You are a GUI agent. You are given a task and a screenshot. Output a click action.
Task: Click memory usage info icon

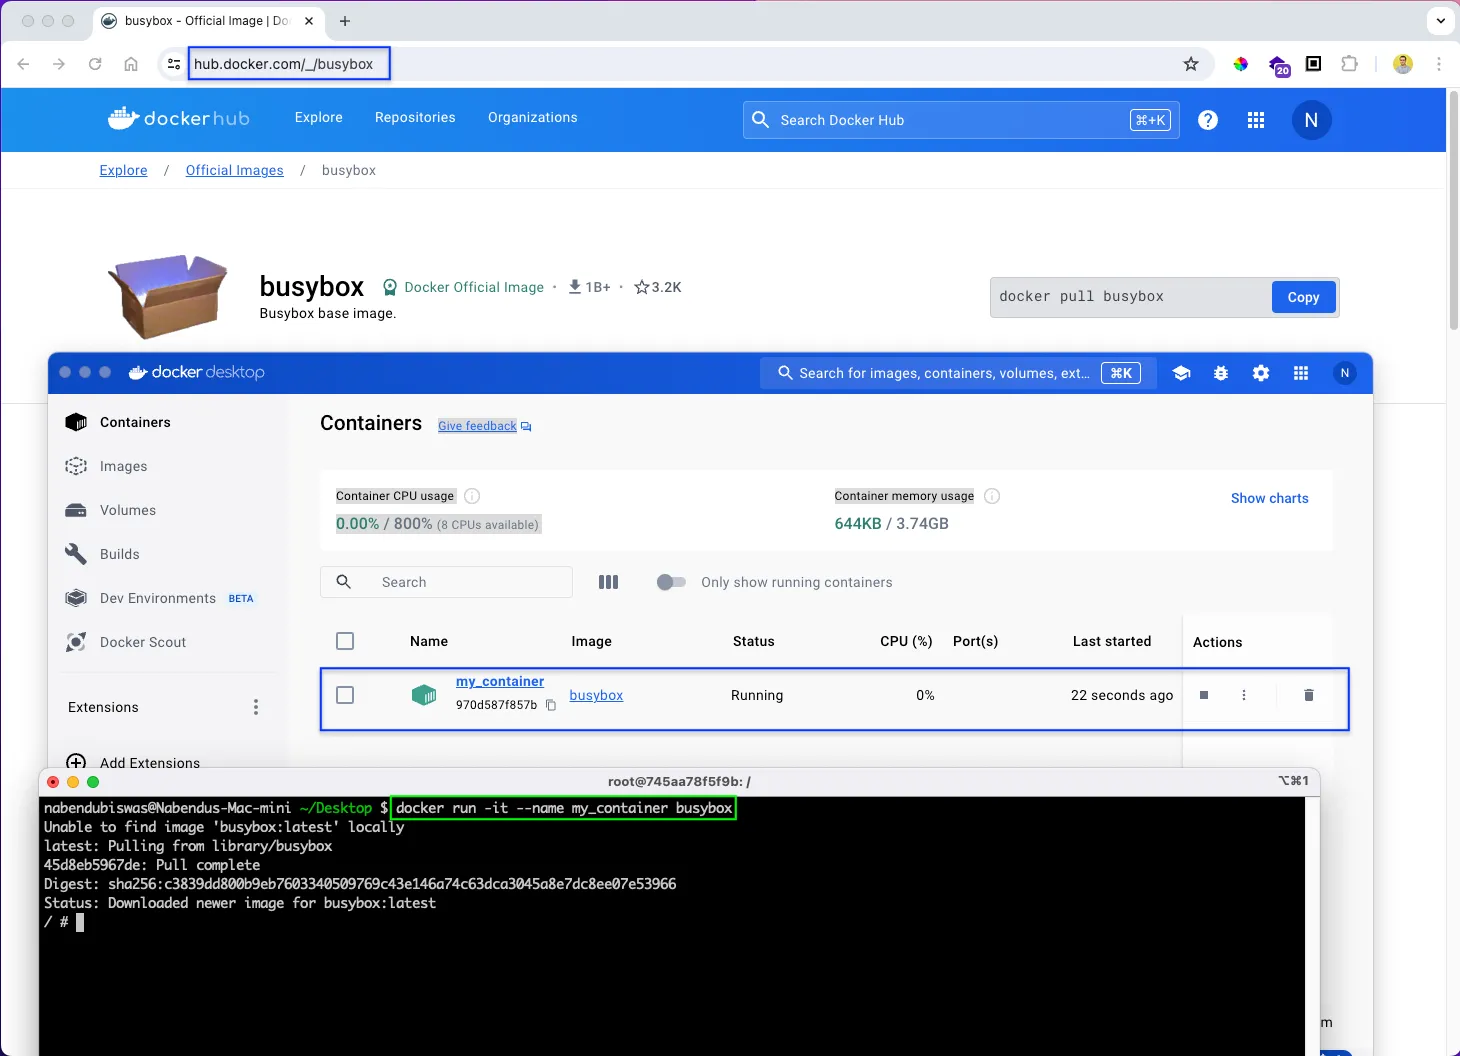[992, 496]
